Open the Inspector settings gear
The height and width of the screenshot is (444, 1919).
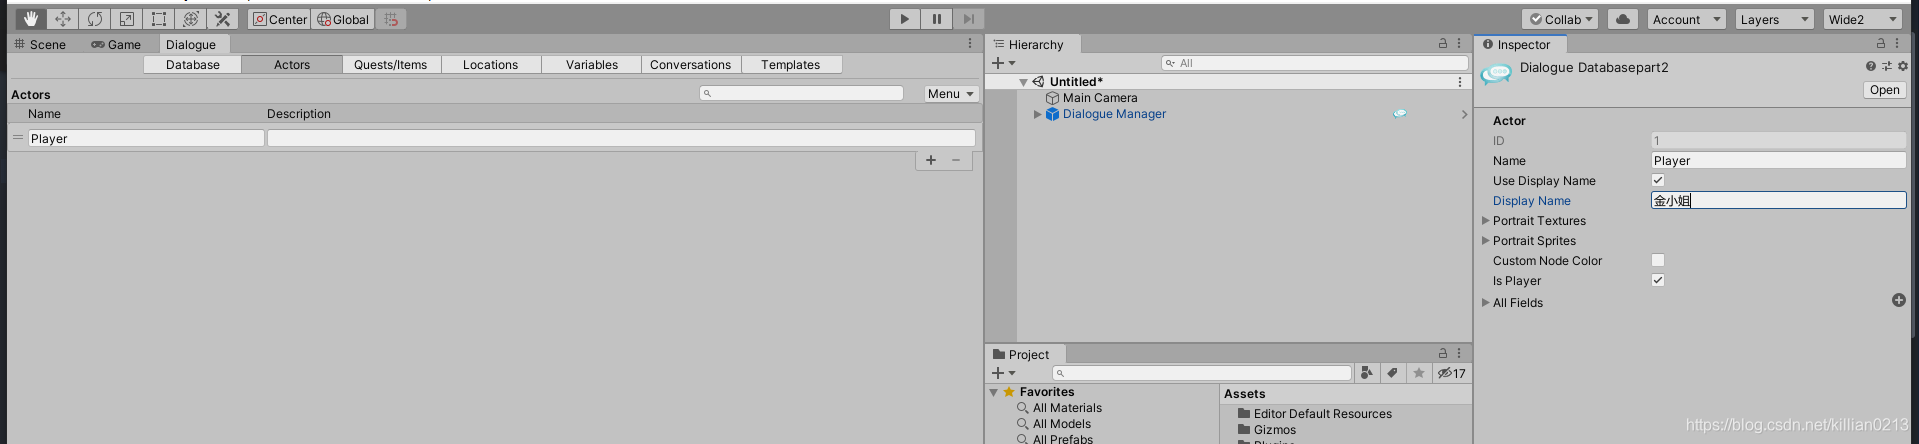tap(1902, 66)
